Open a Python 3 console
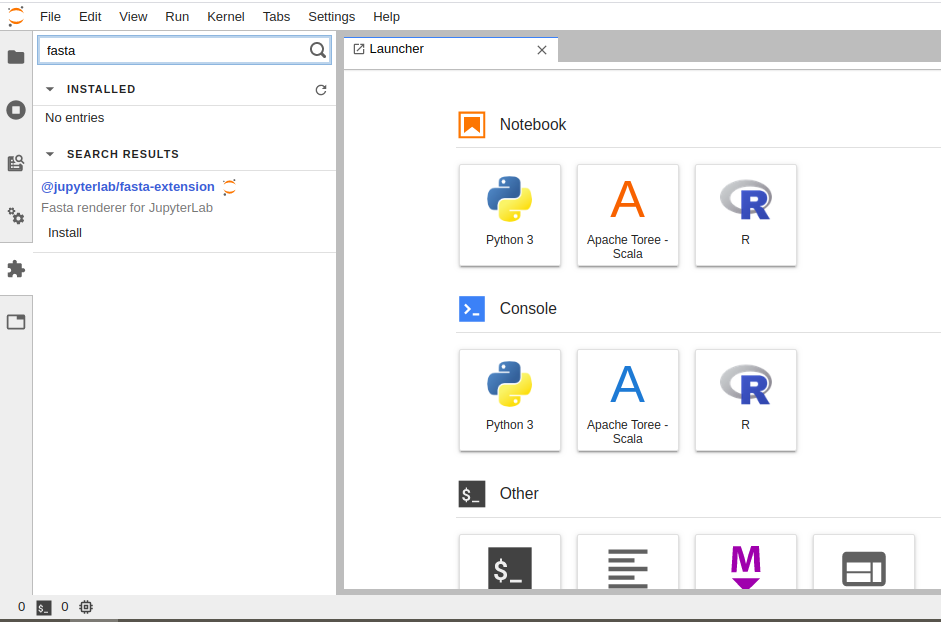Screen dimensions: 941x622 (x=510, y=400)
